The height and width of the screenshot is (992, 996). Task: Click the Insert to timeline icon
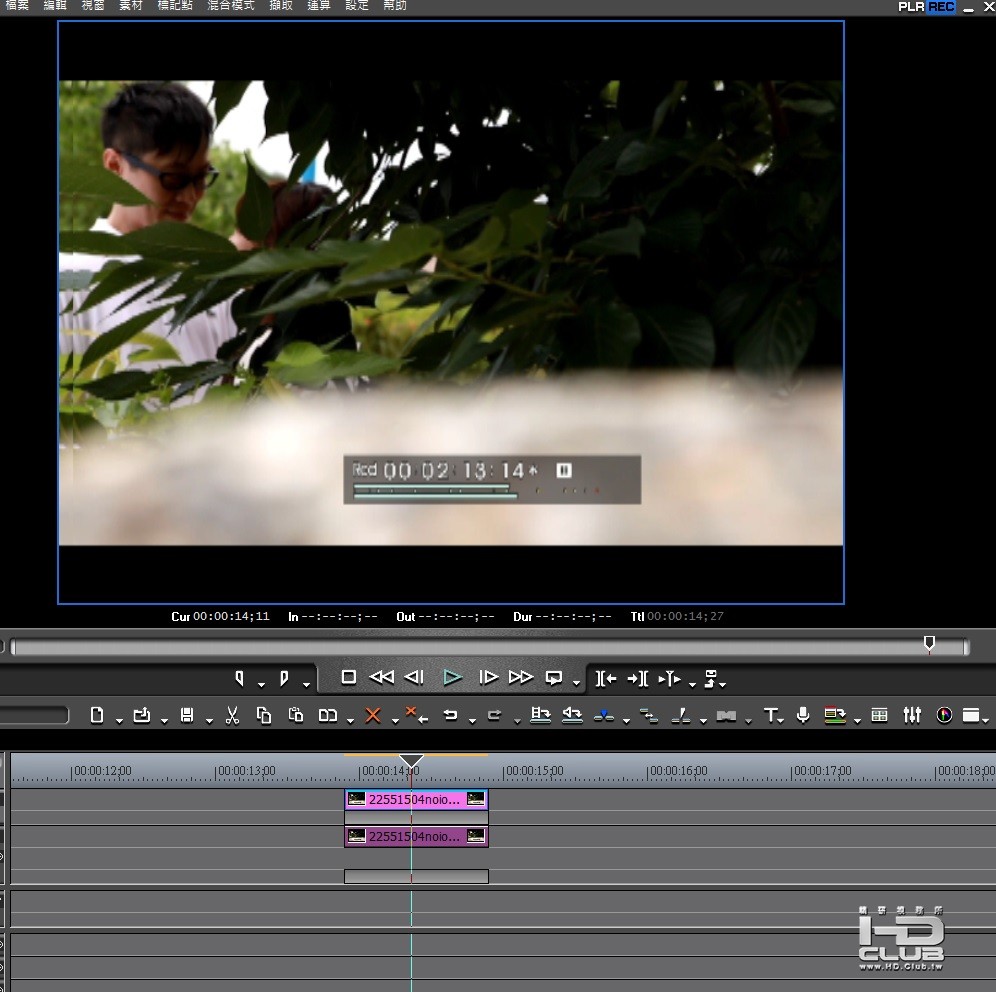(541, 715)
